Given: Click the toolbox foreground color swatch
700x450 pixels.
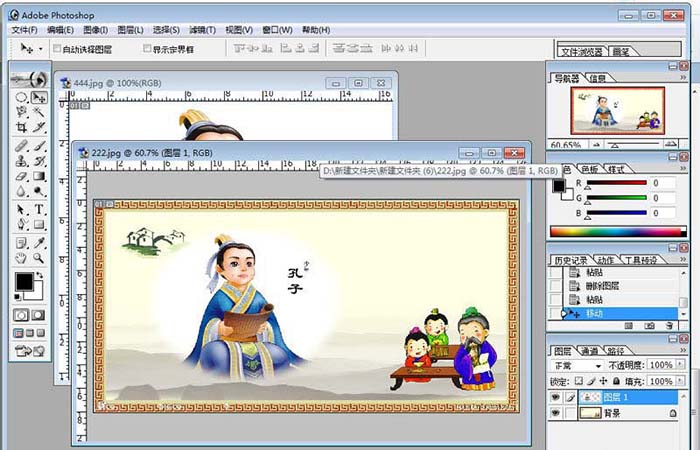Looking at the screenshot, I should pos(24,282).
